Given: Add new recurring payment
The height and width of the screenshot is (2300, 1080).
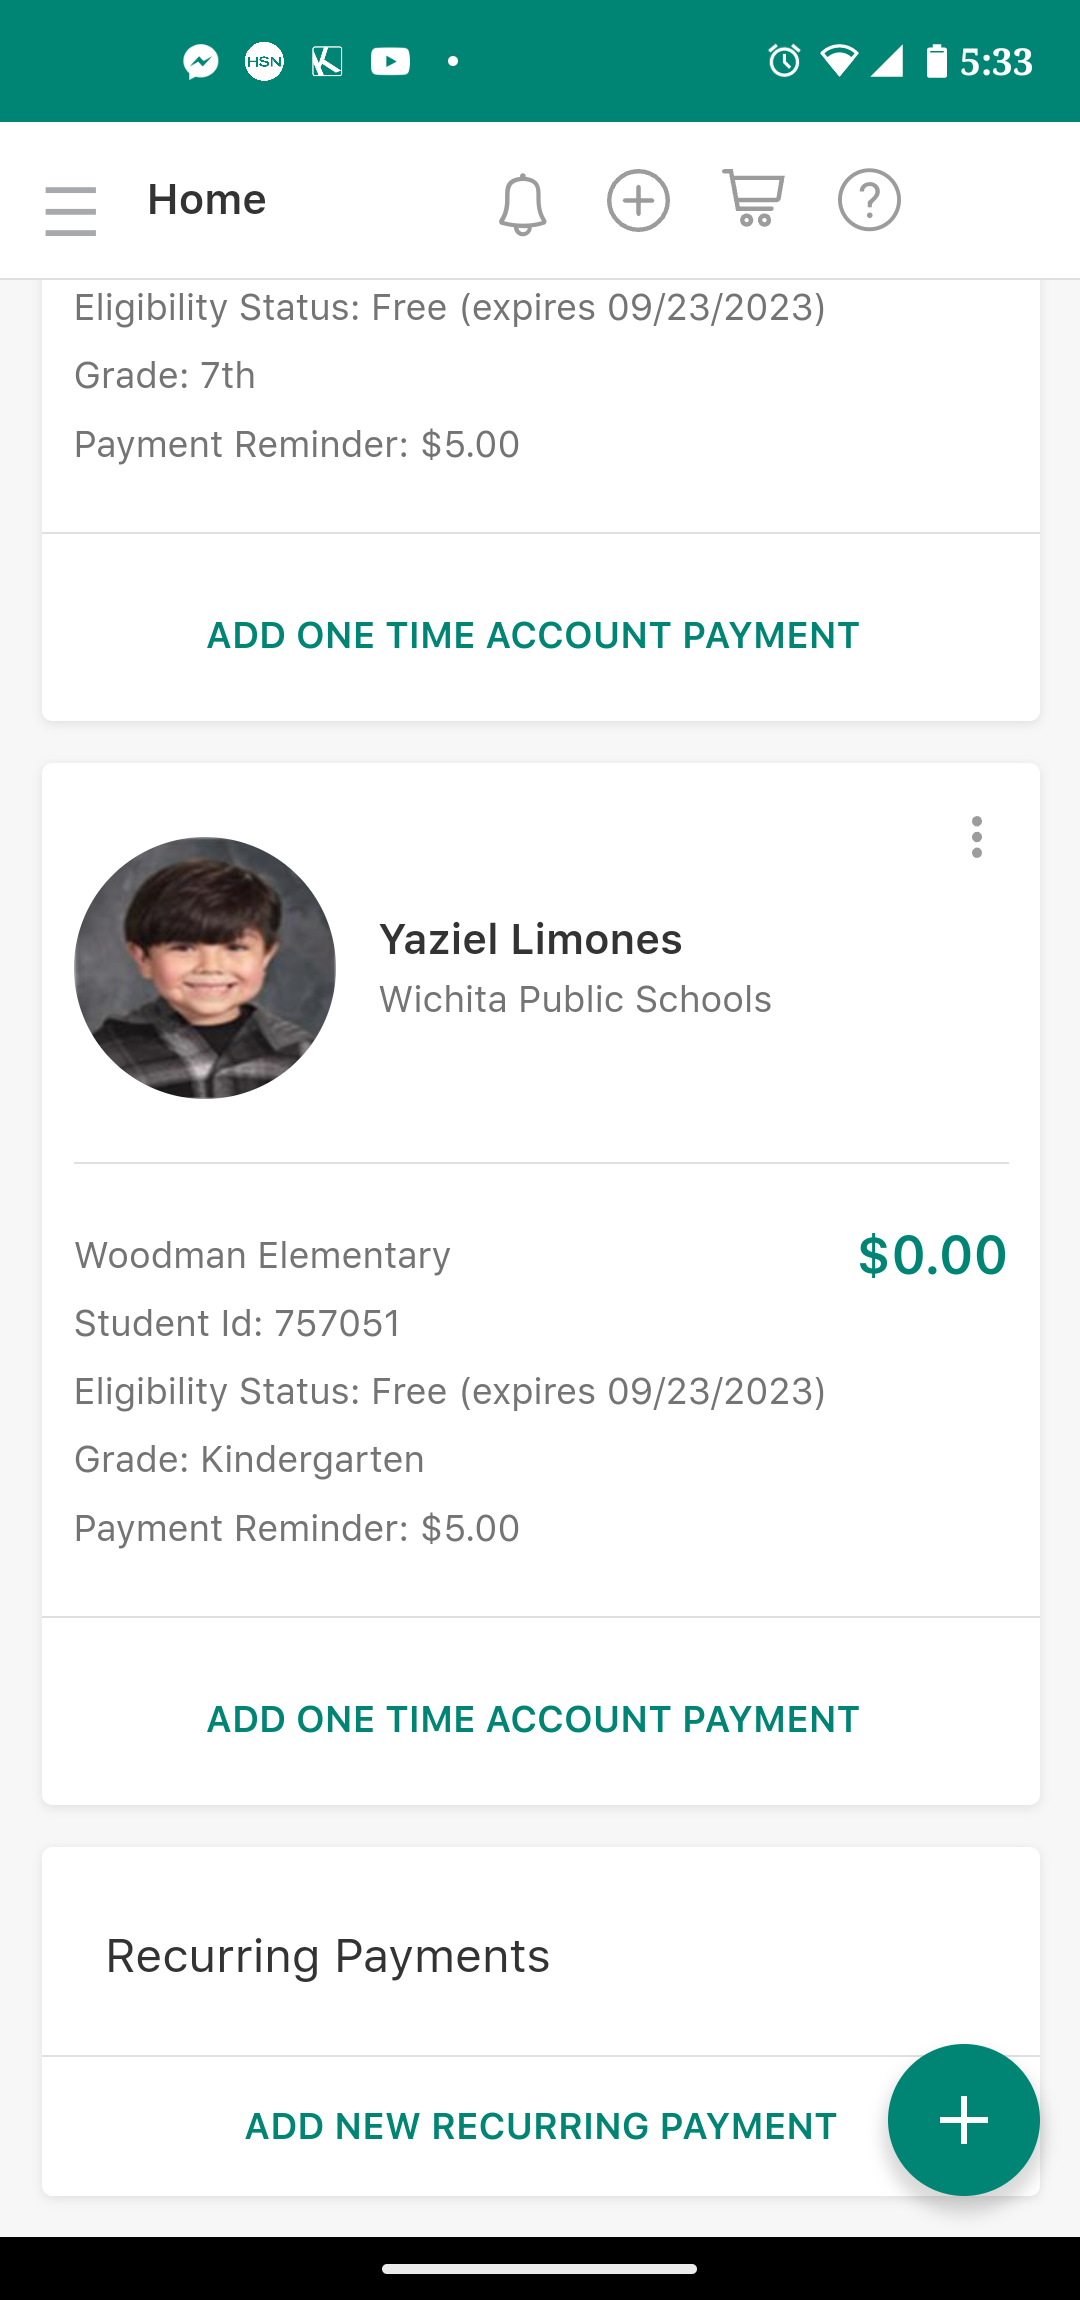Looking at the screenshot, I should click(x=541, y=2126).
